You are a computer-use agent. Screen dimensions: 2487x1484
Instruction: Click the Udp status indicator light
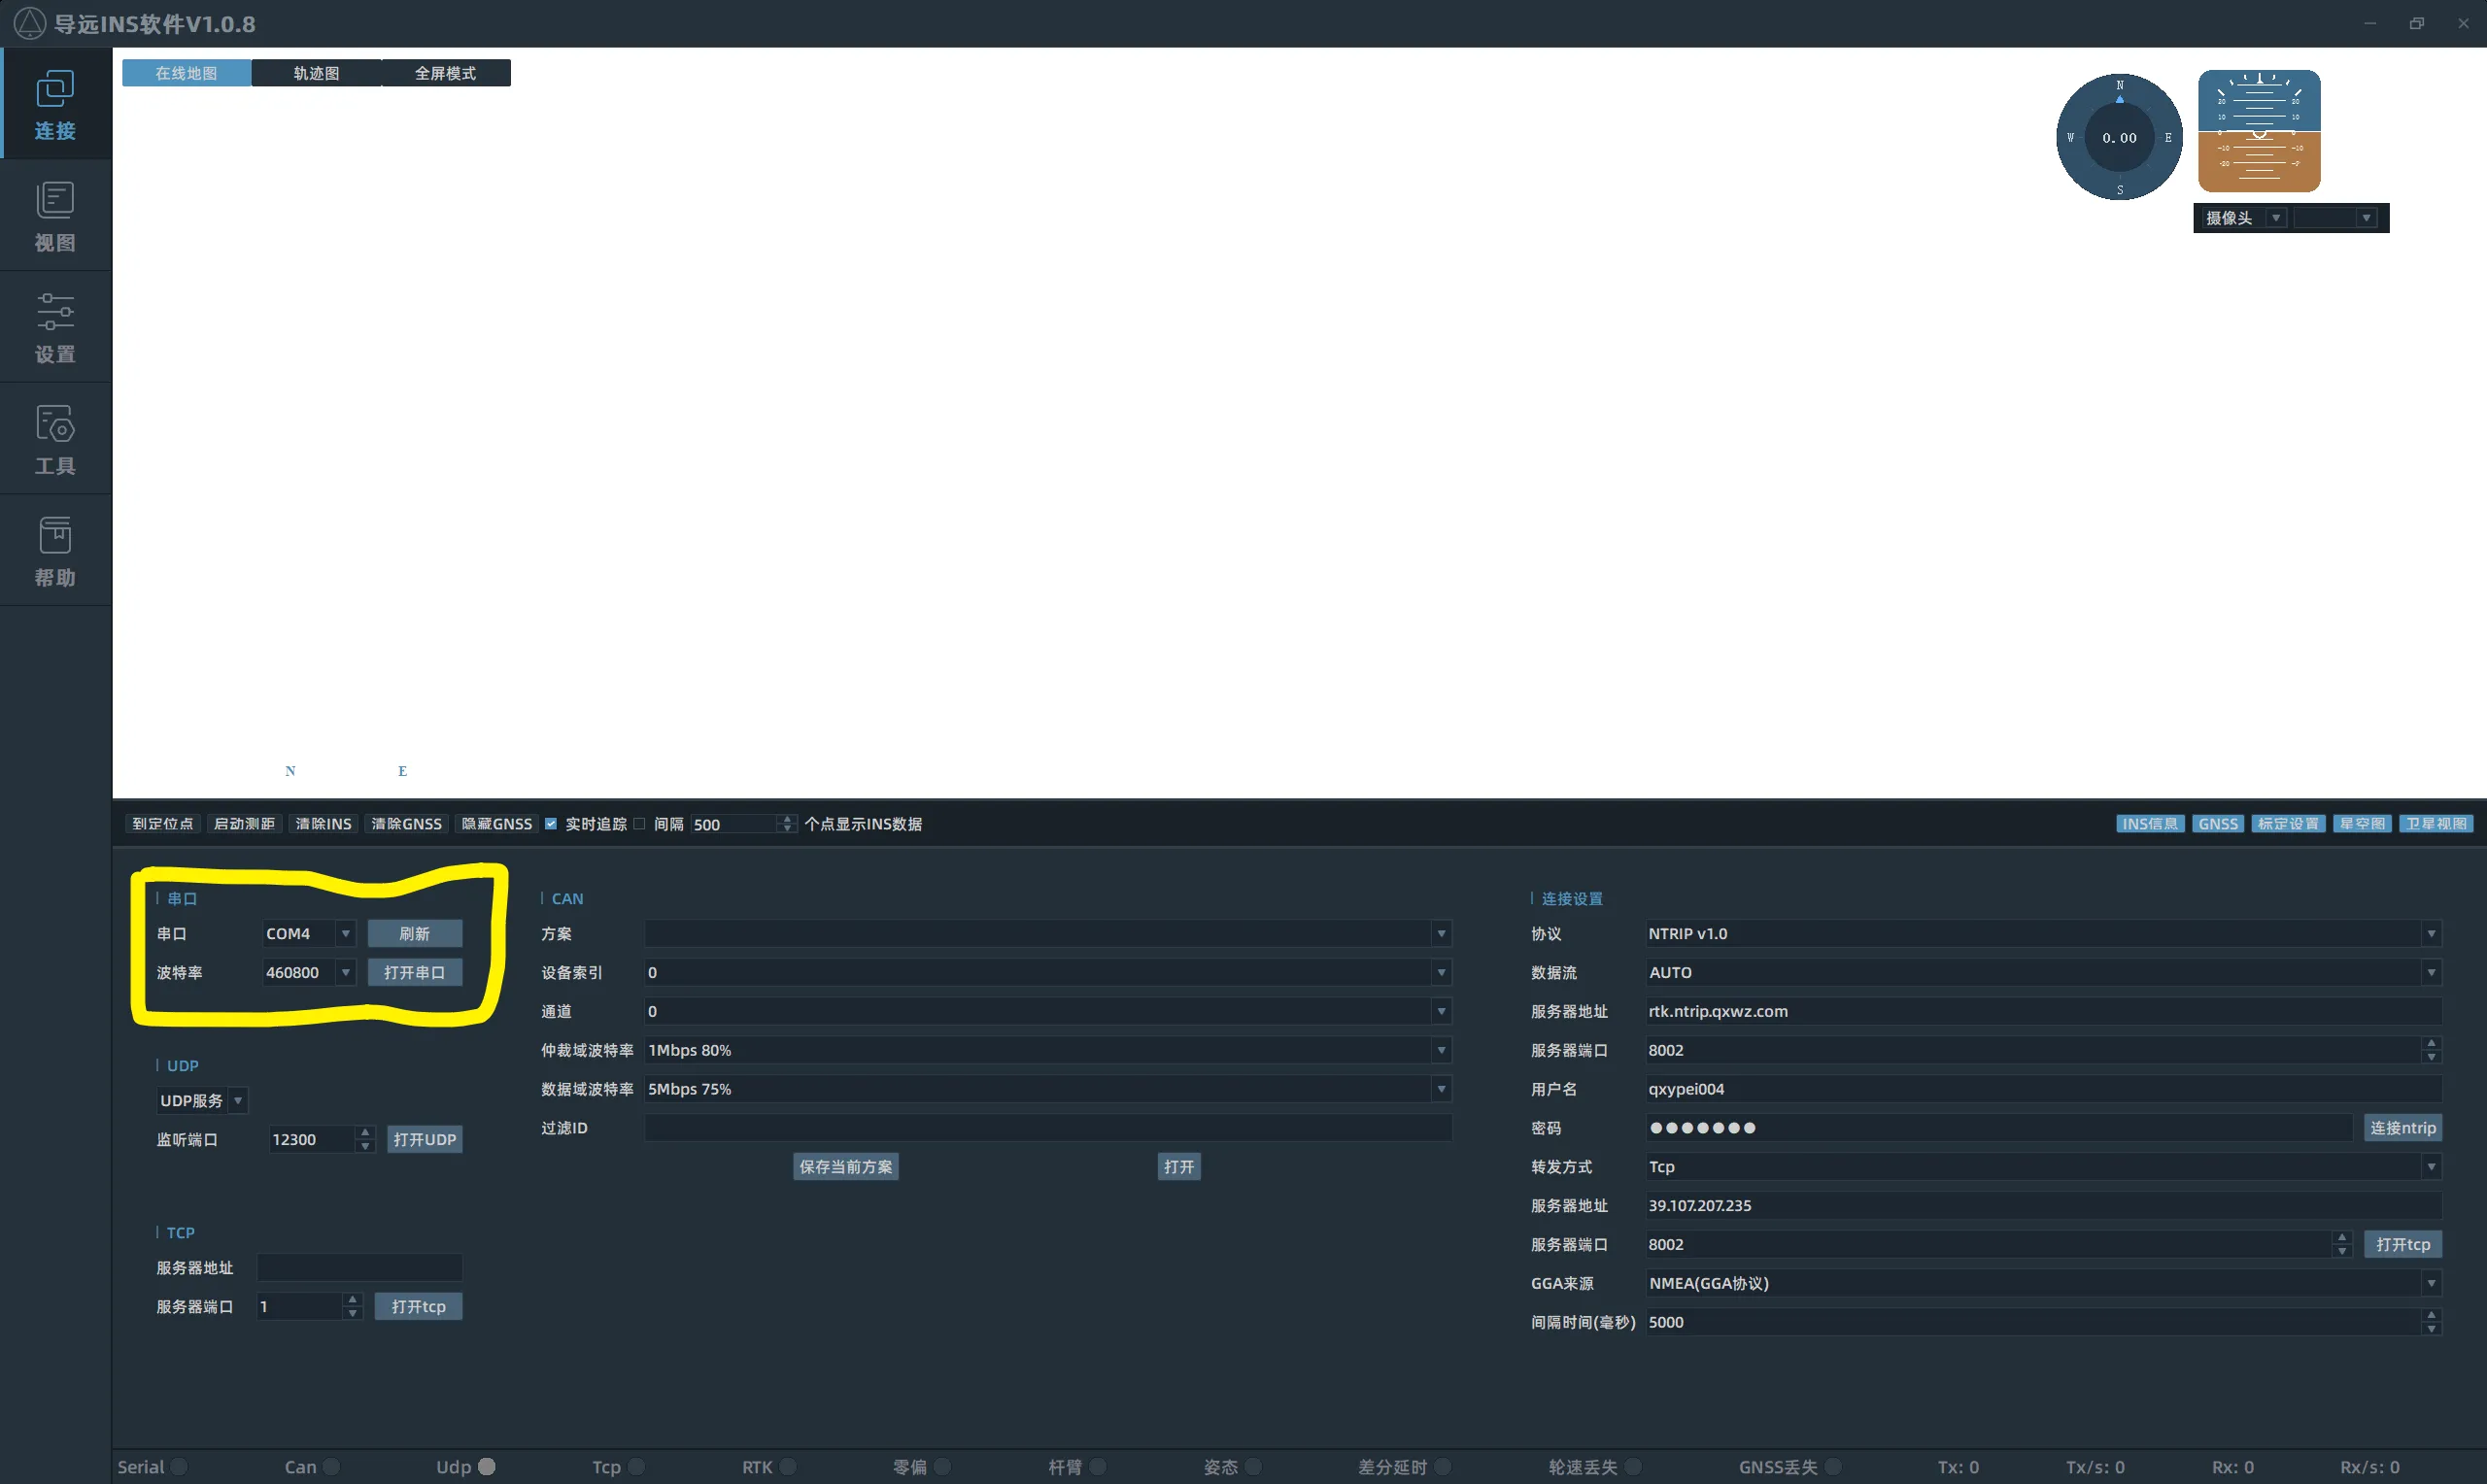click(x=487, y=1466)
